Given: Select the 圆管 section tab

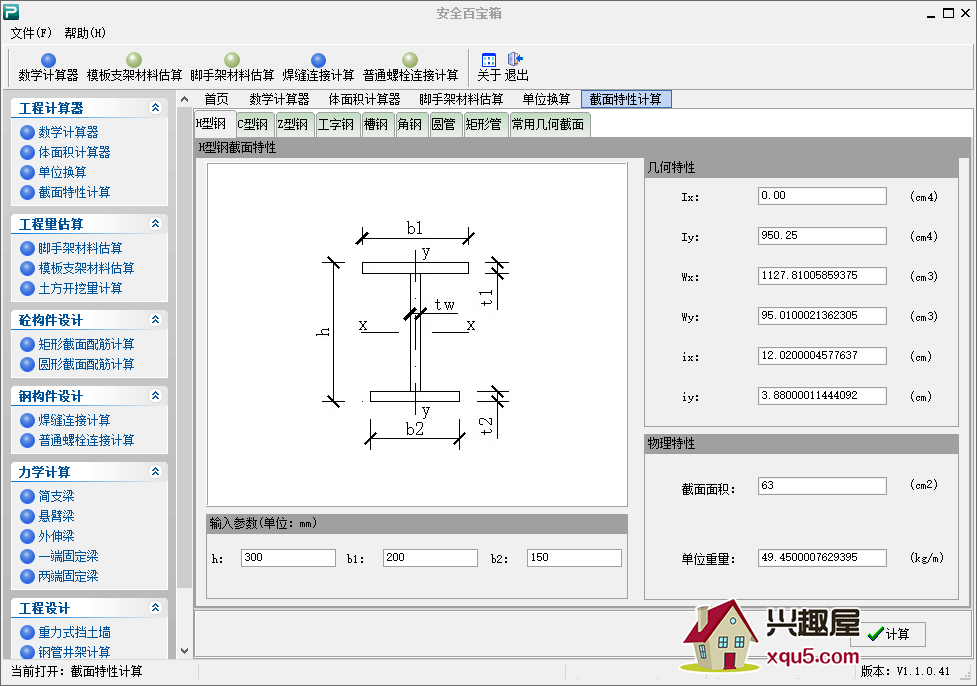Looking at the screenshot, I should tap(444, 125).
